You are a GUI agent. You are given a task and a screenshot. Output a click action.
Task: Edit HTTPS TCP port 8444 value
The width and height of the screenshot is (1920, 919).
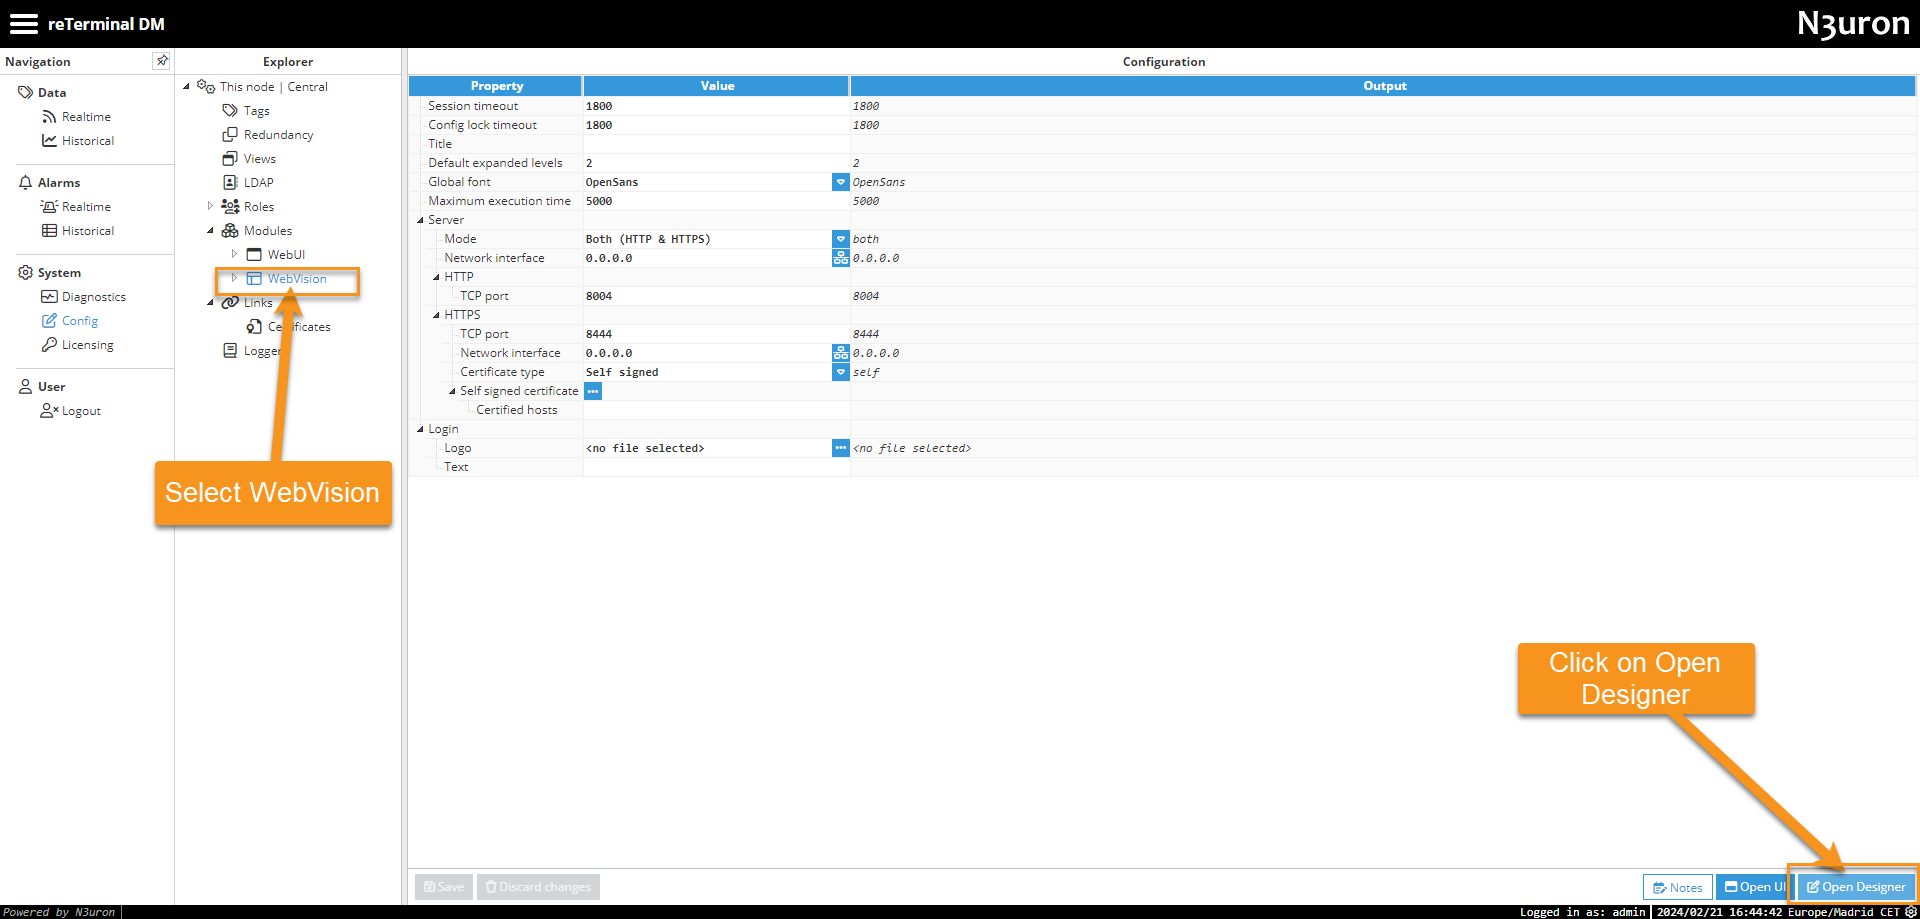pos(716,334)
